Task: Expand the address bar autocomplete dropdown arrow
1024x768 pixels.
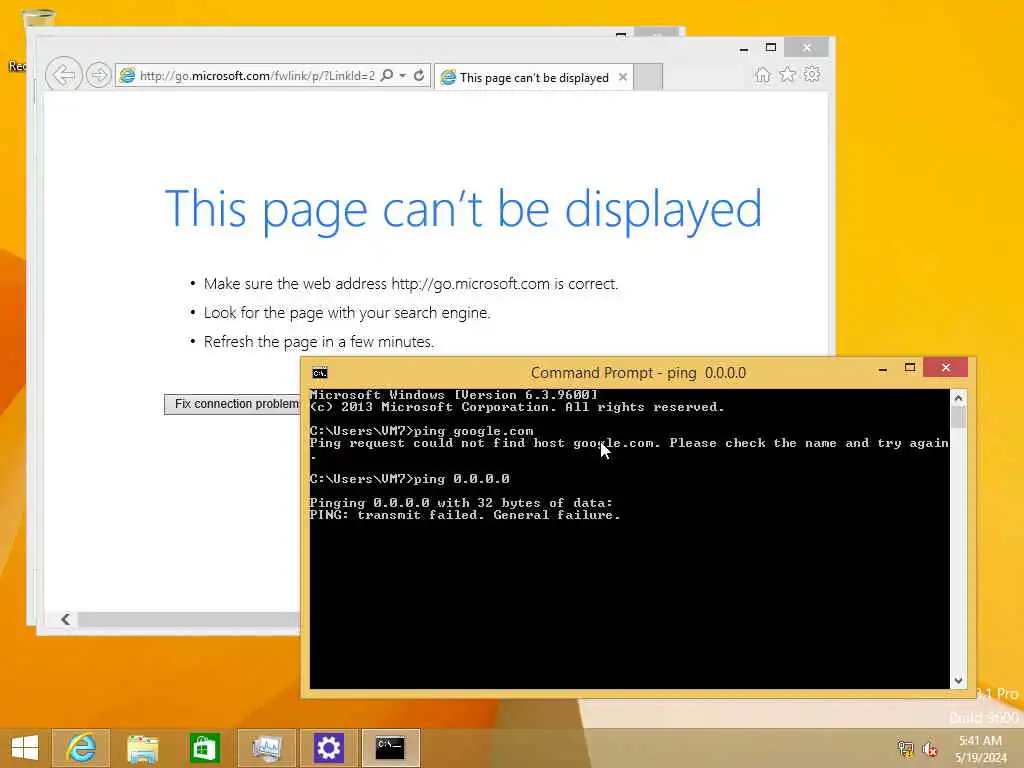Action: point(403,75)
